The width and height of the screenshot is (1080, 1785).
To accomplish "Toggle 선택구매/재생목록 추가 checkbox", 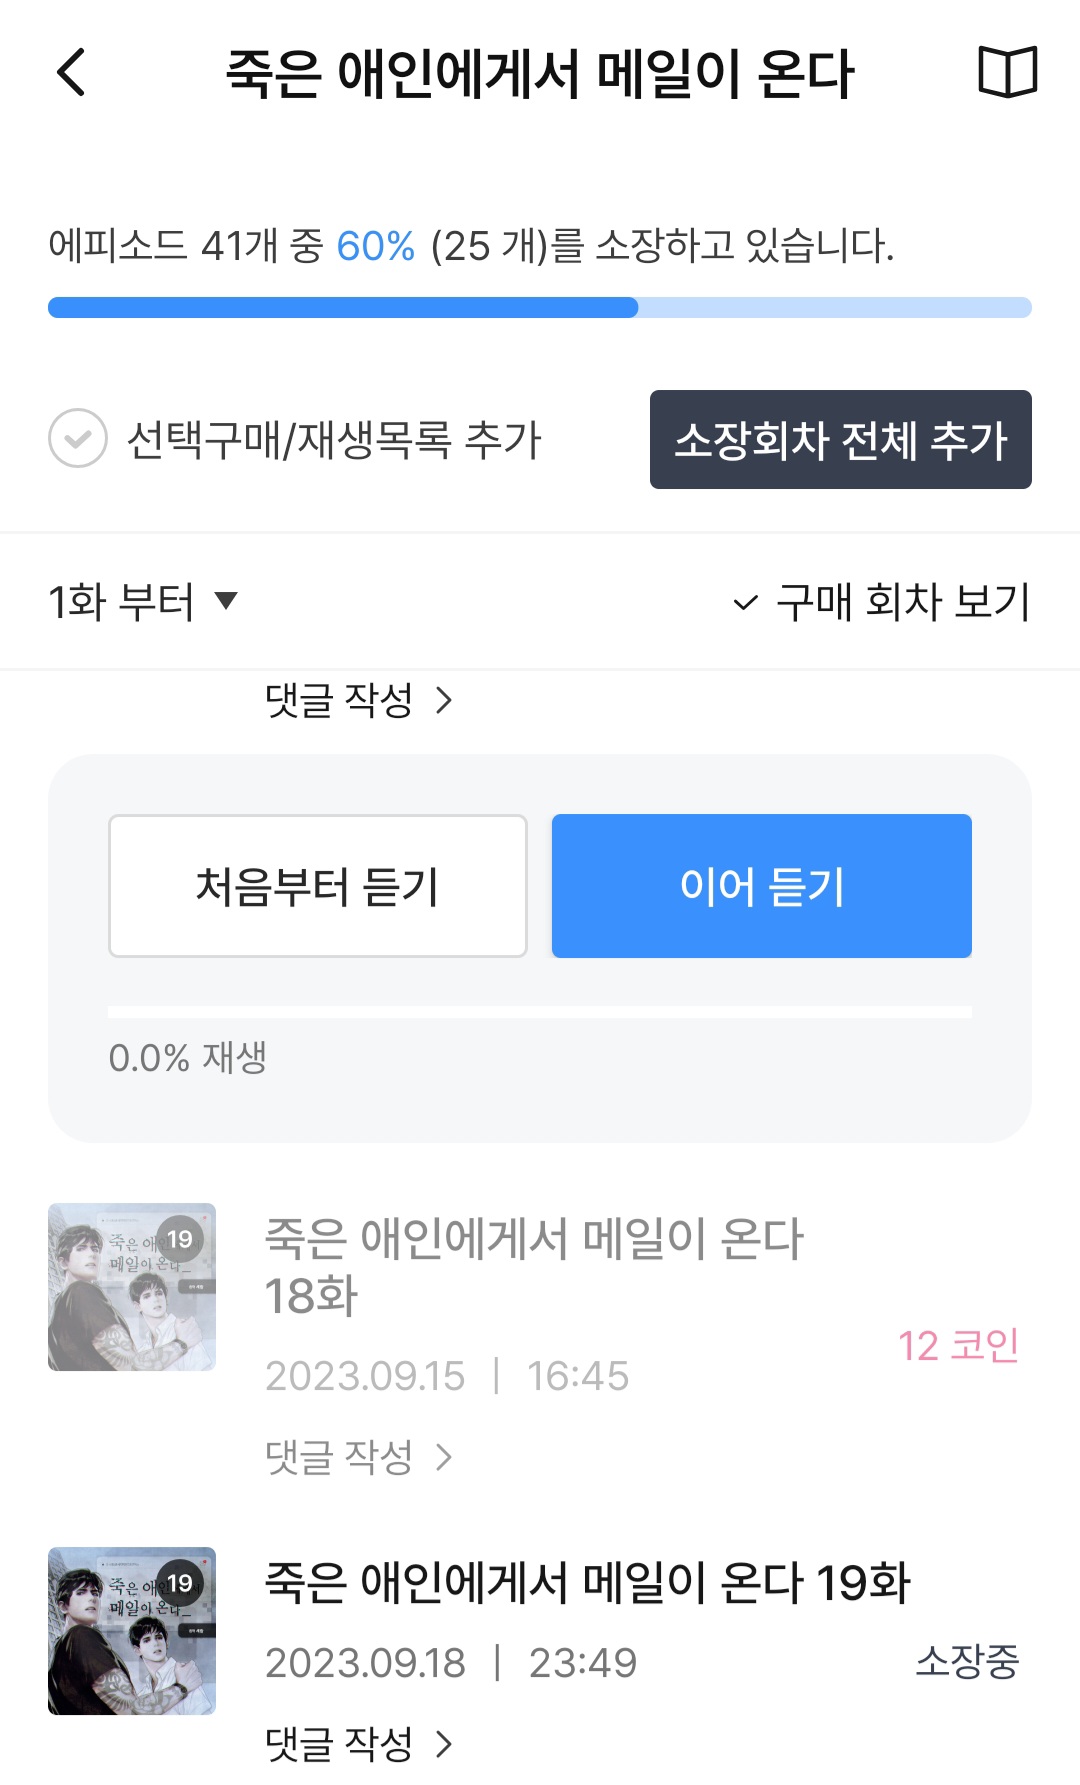I will tap(78, 438).
